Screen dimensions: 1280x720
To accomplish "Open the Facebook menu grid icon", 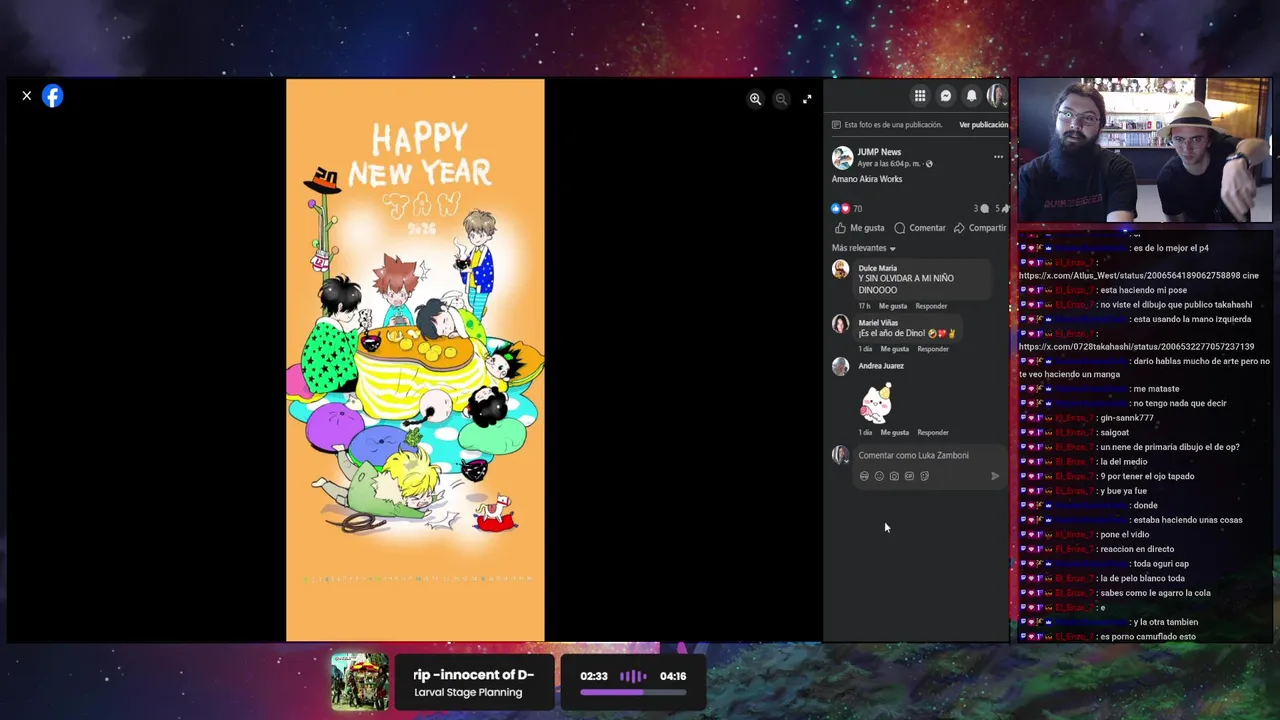I will pos(920,96).
